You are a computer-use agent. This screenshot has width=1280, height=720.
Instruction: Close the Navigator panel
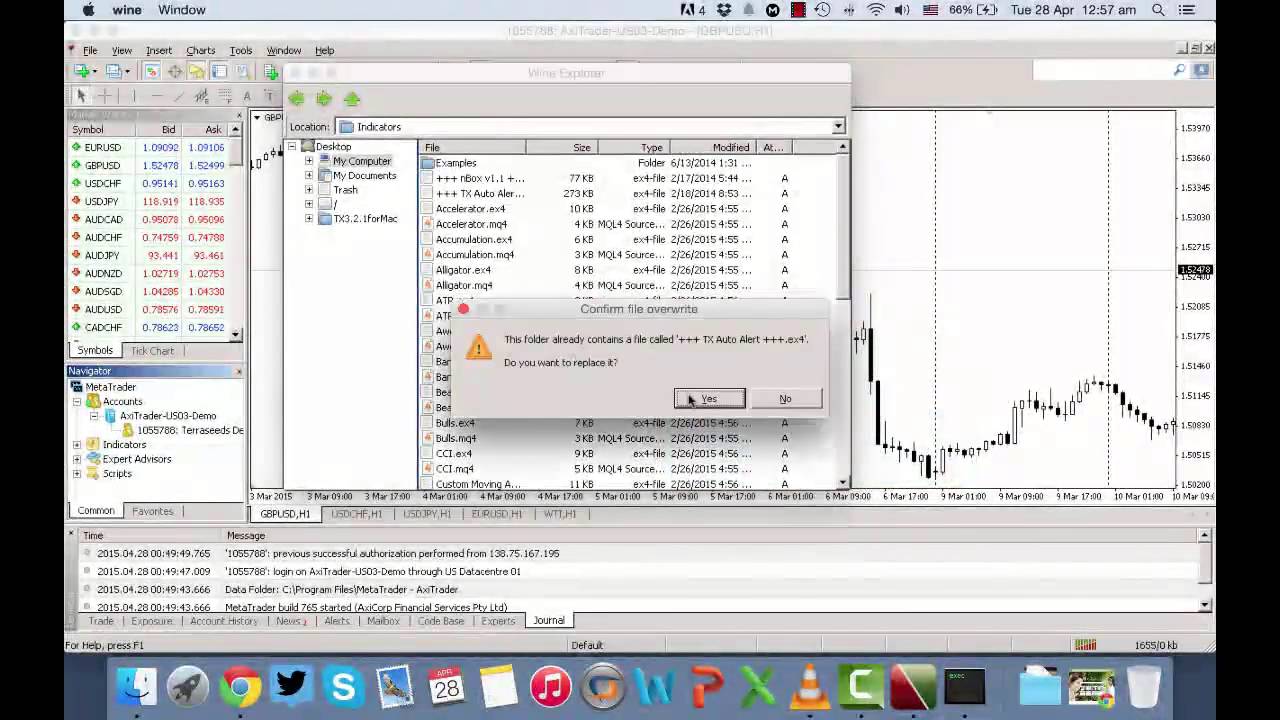click(x=238, y=372)
